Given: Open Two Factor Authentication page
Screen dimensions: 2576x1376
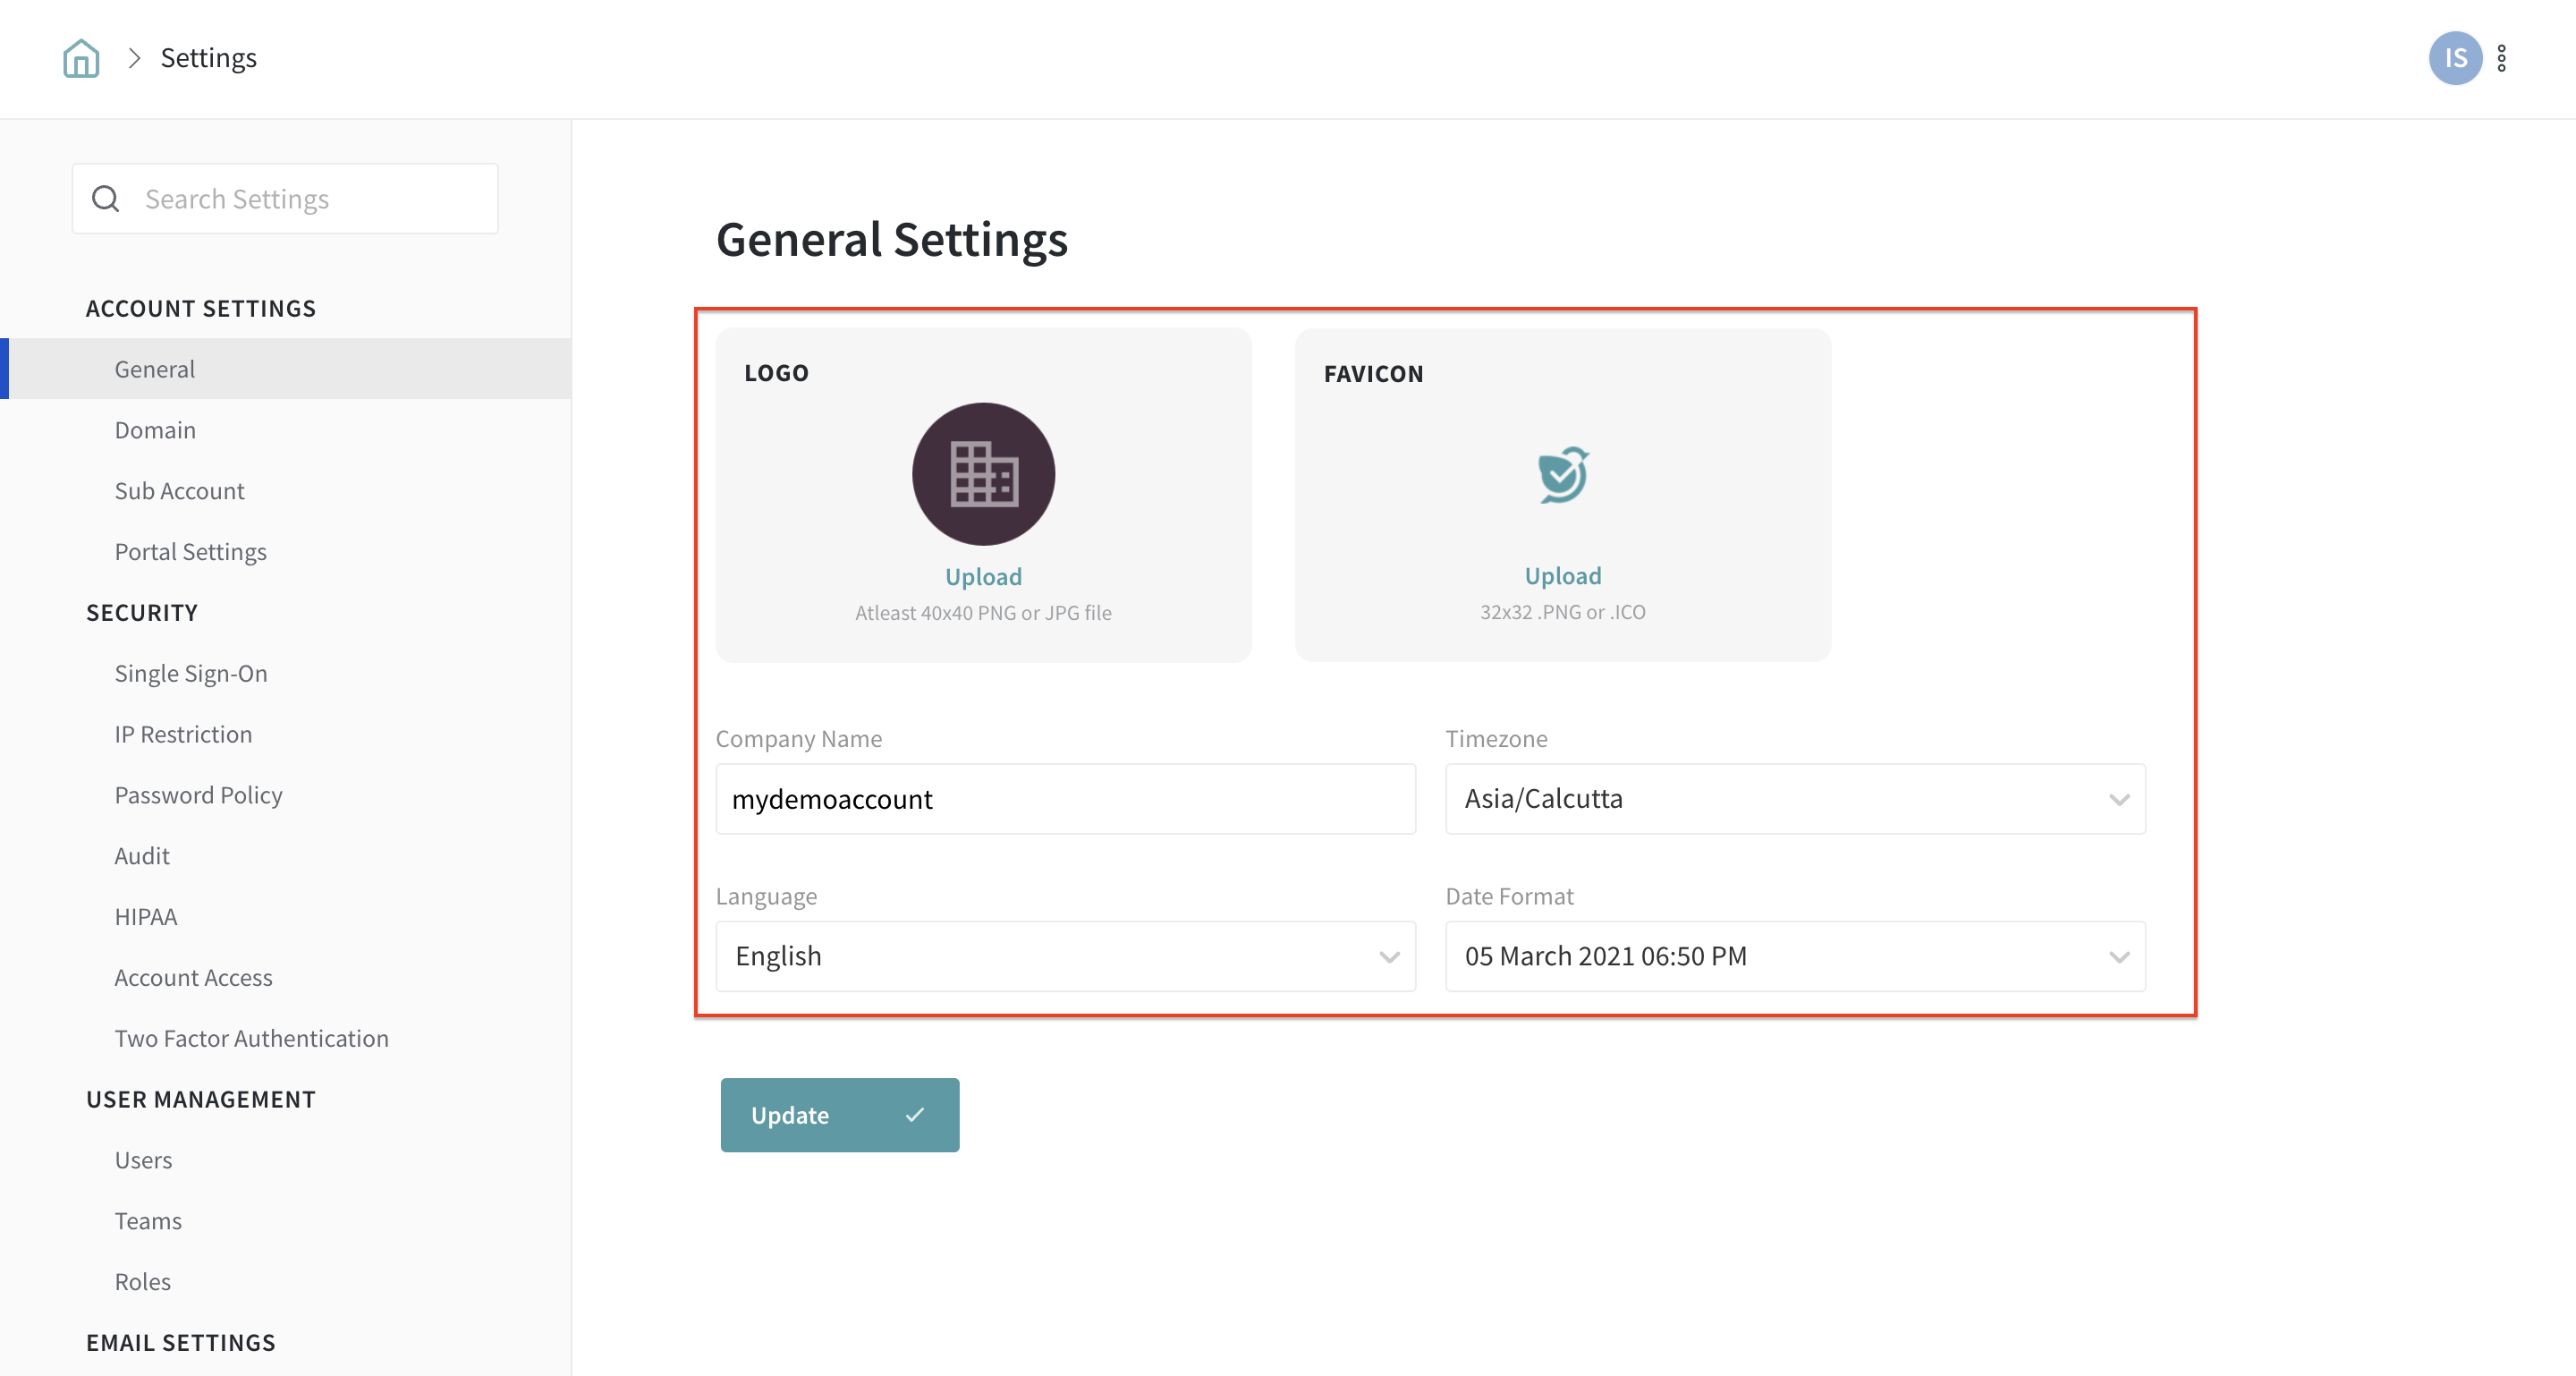Looking at the screenshot, I should point(251,1038).
